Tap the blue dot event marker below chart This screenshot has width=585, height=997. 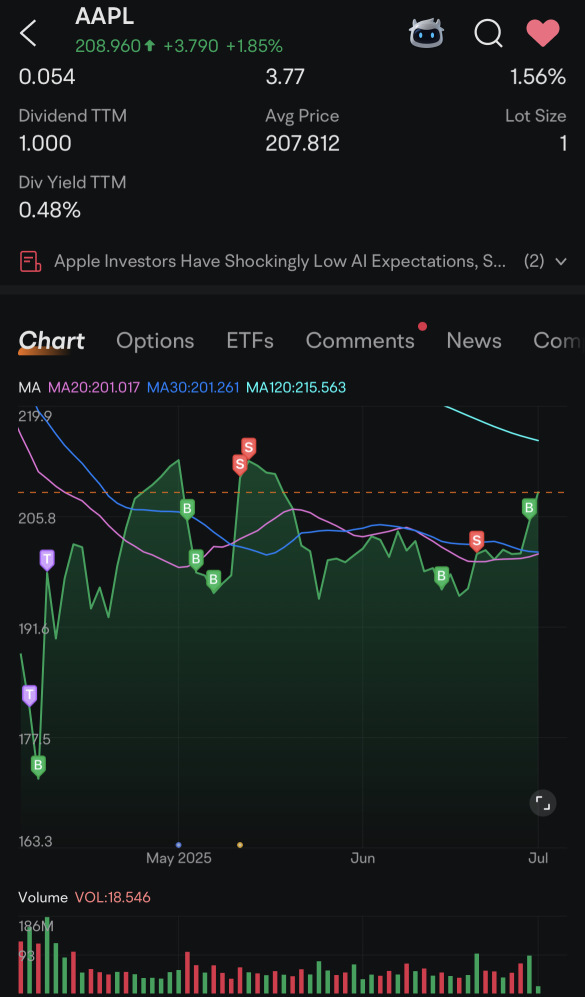tap(178, 845)
